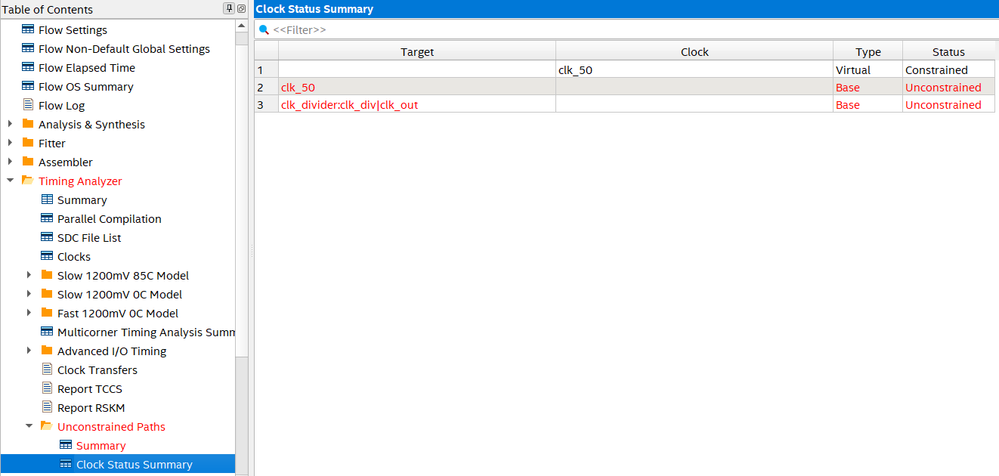Click the tree scrollbar up arrow
Image resolution: width=999 pixels, height=476 pixels.
pyautogui.click(x=241, y=26)
